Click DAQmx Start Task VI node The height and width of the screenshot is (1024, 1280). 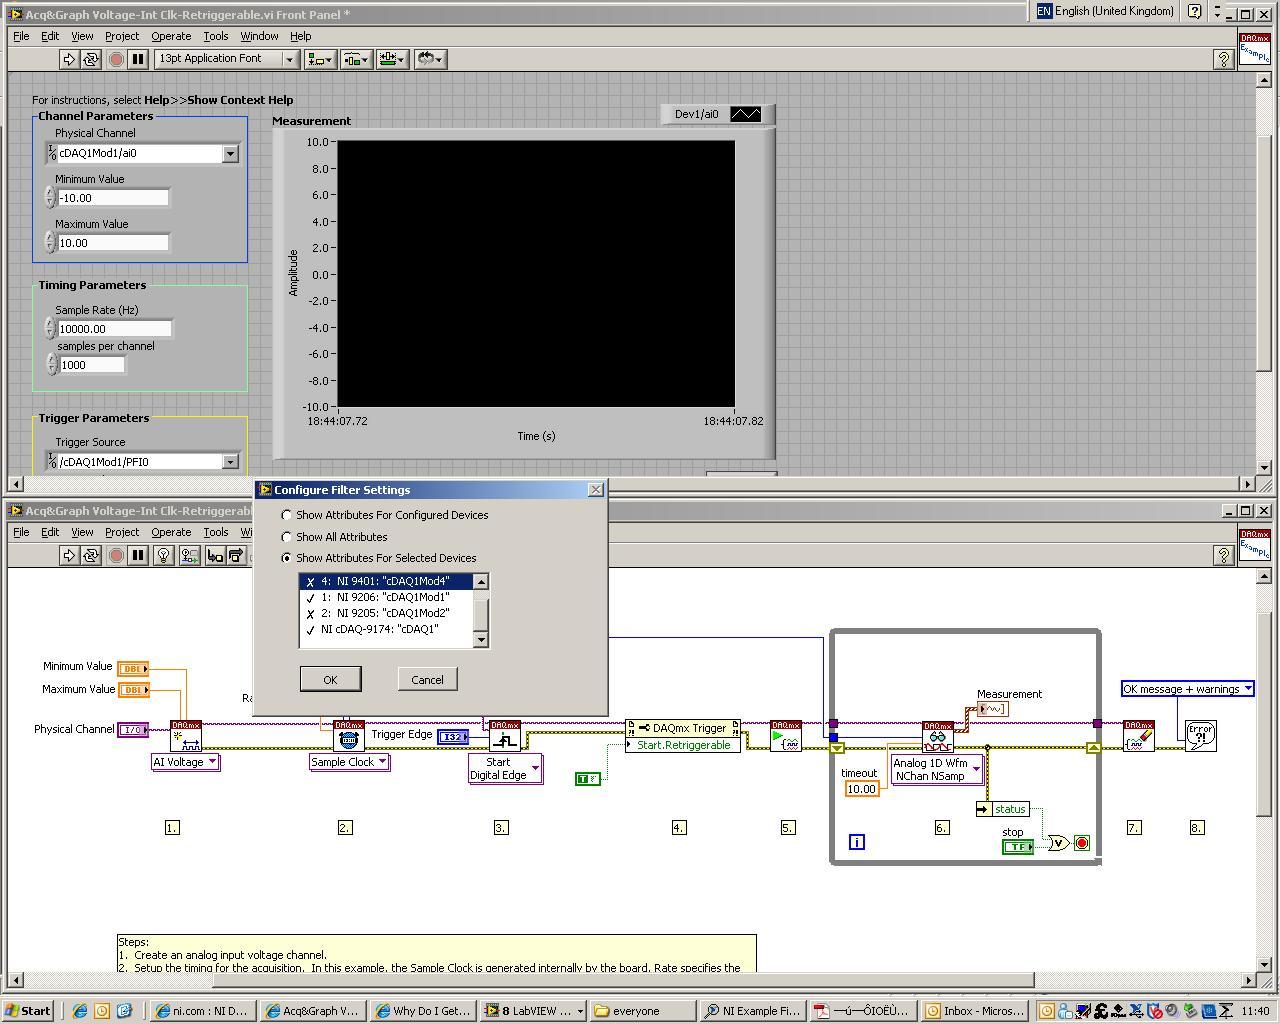pyautogui.click(x=786, y=736)
